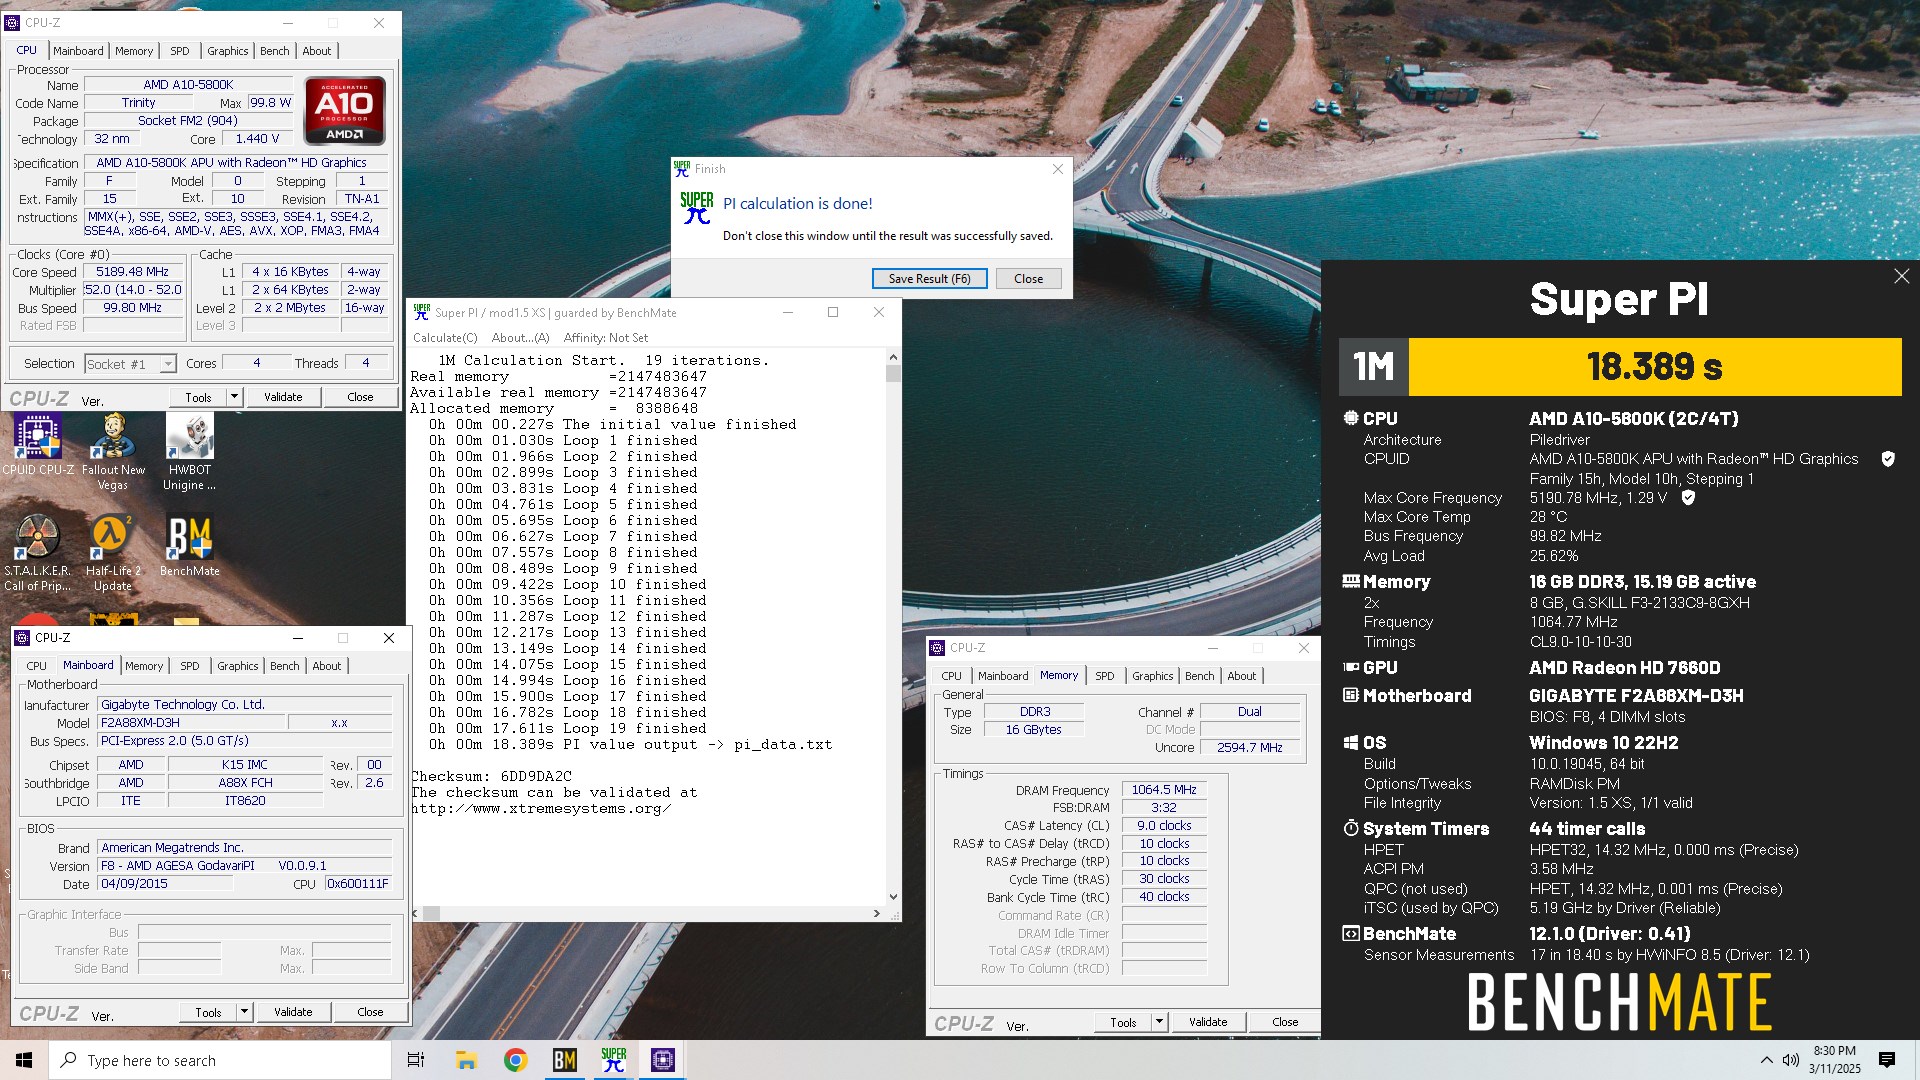Click Validate in CPU-Z Mainboard window
1920x1080 pixels.
coord(293,1012)
